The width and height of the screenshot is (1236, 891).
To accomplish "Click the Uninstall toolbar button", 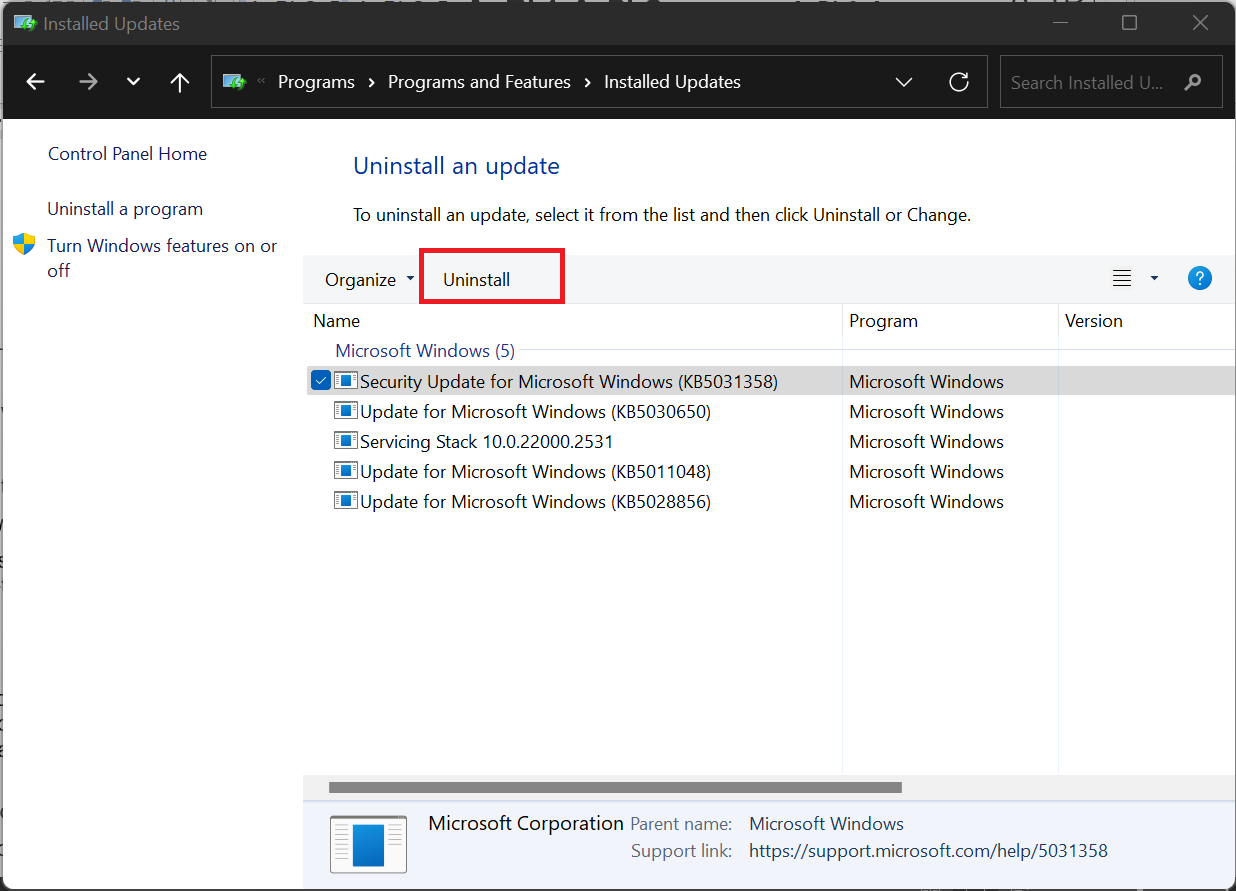I will [477, 280].
